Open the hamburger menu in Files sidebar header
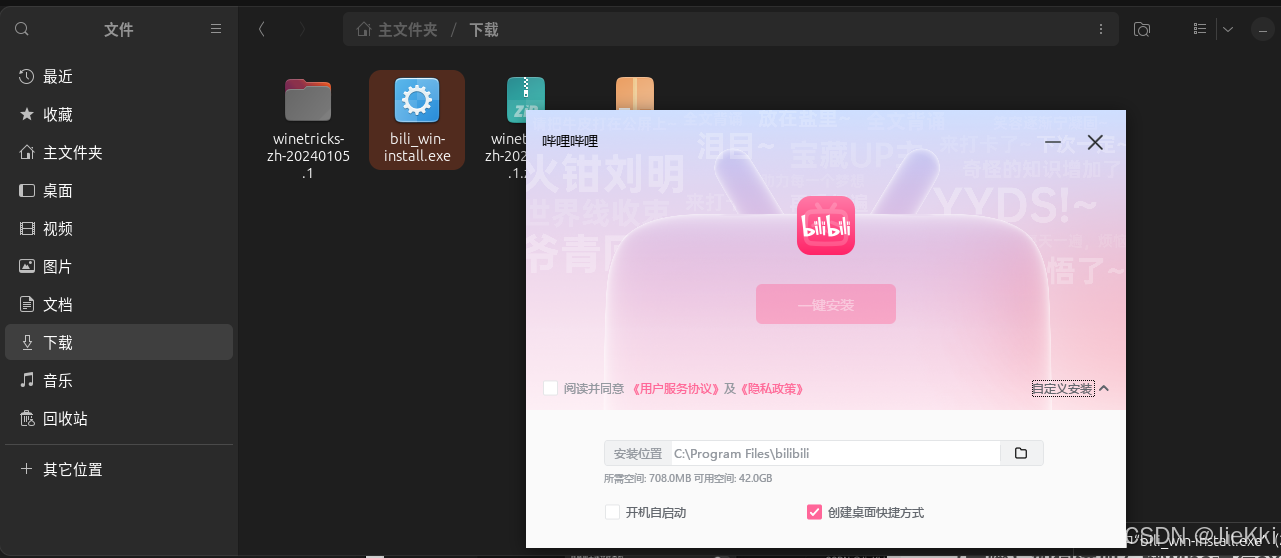 pos(216,30)
